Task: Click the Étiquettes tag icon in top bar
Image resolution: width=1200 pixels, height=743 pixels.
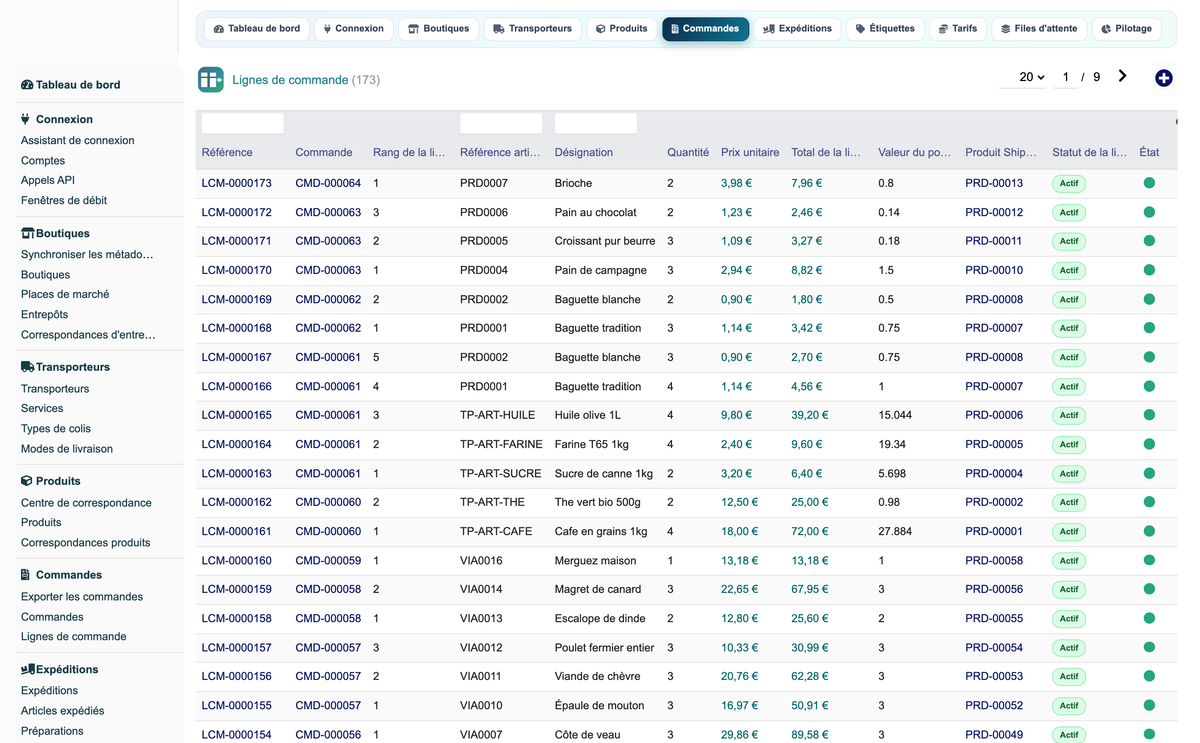Action: pyautogui.click(x=860, y=29)
